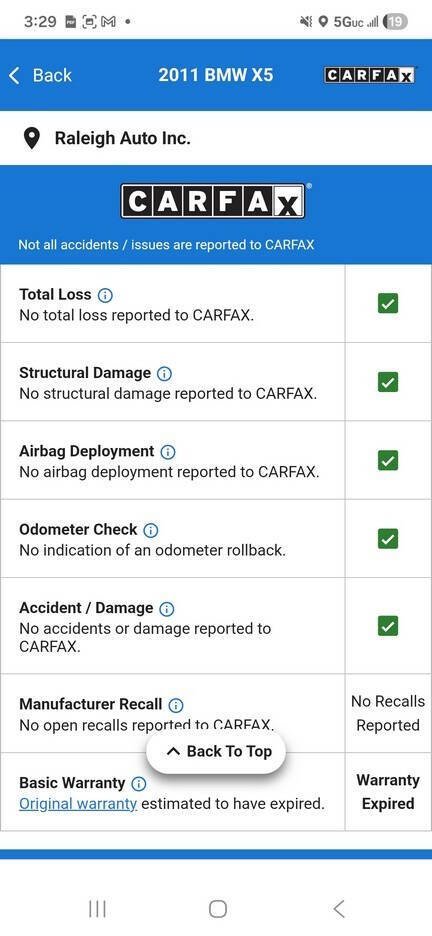Image resolution: width=432 pixels, height=936 pixels.
Task: Tap the Basic Warranty info icon
Action: pyautogui.click(x=138, y=783)
